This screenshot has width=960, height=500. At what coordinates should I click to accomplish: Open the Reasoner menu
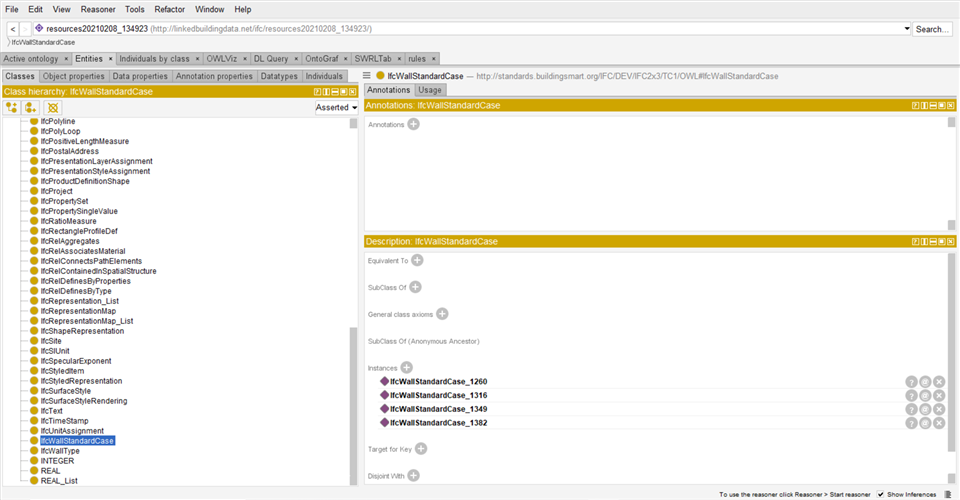click(99, 9)
